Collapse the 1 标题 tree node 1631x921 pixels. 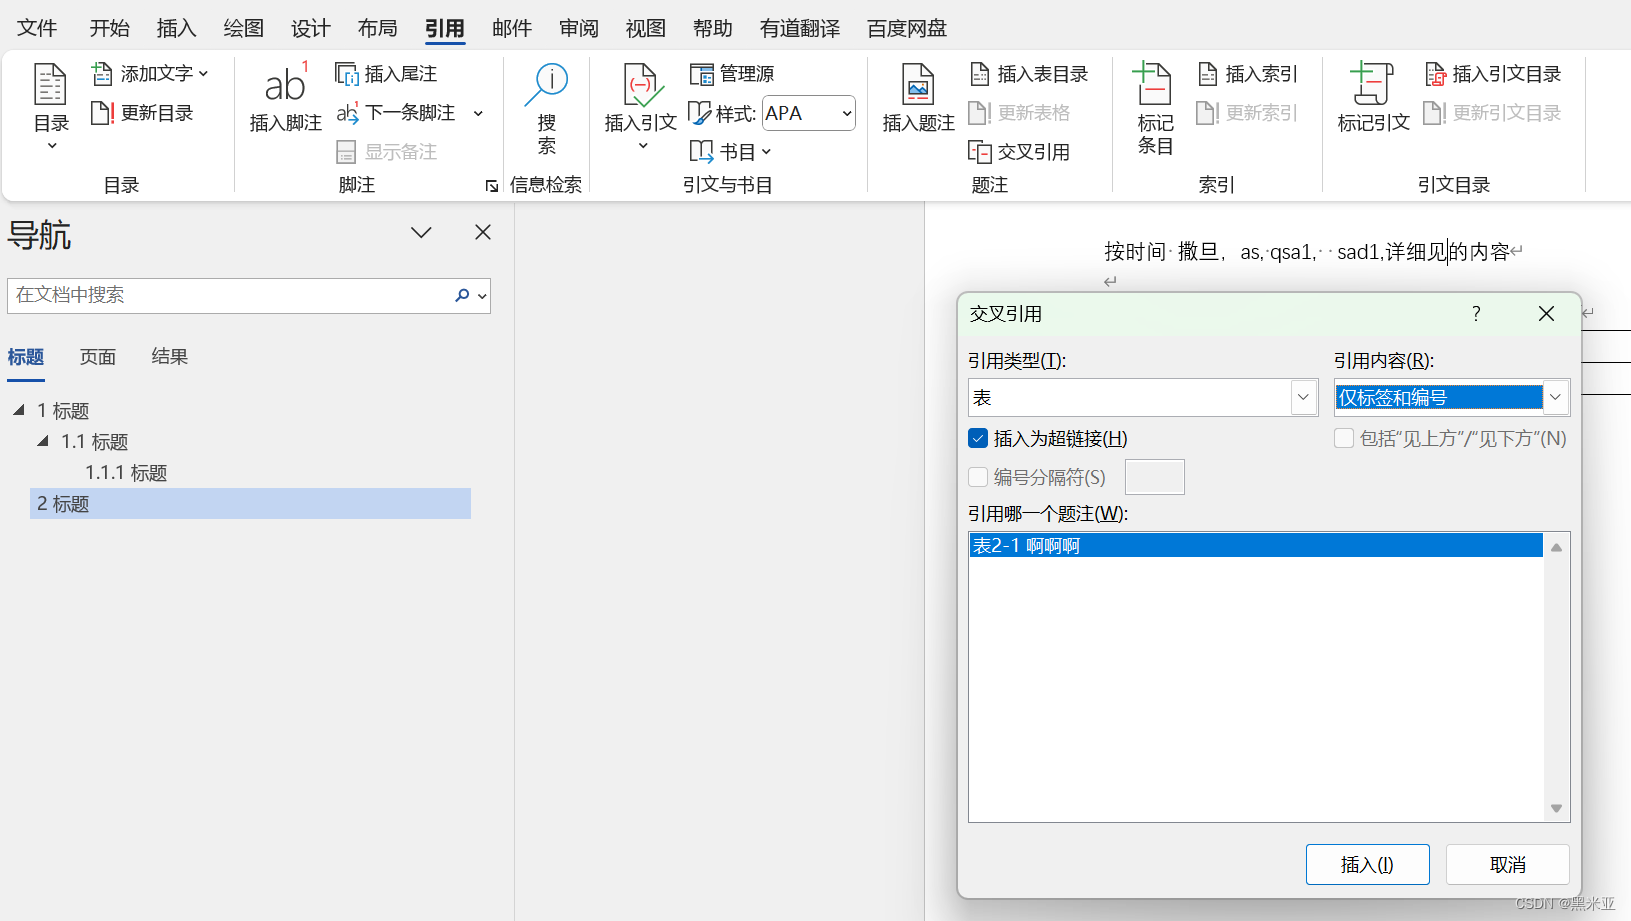tap(19, 410)
